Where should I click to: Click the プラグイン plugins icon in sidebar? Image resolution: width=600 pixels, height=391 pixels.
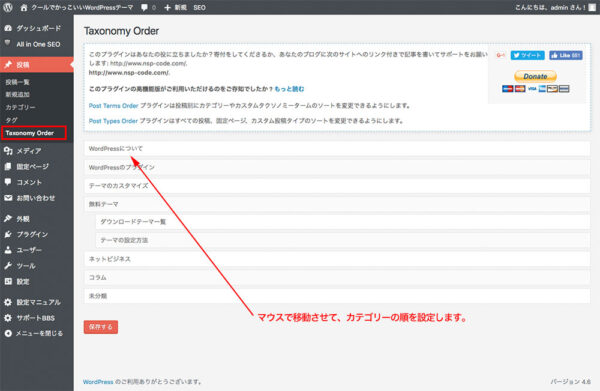click(x=8, y=234)
